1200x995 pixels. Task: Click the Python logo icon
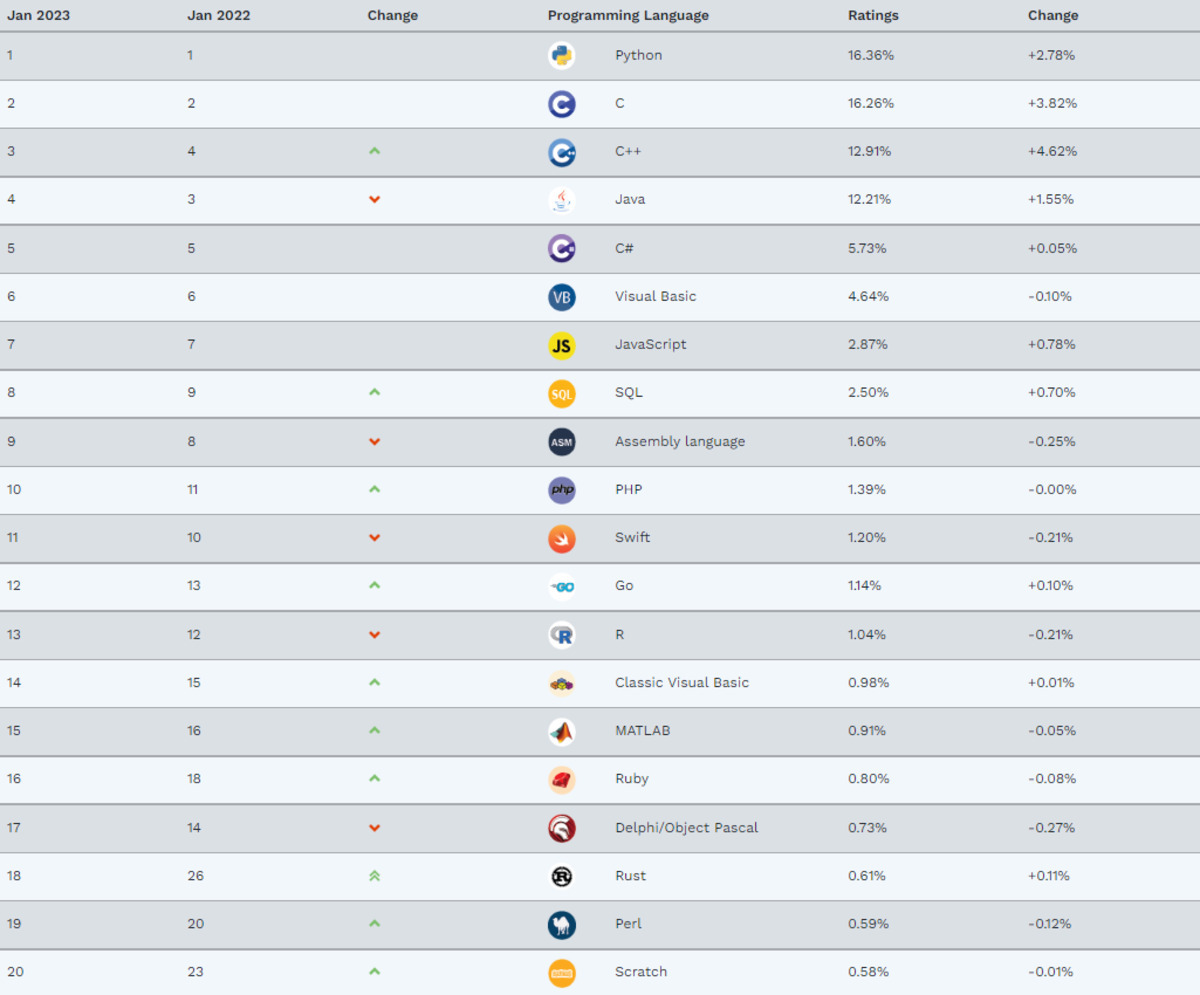tap(562, 55)
